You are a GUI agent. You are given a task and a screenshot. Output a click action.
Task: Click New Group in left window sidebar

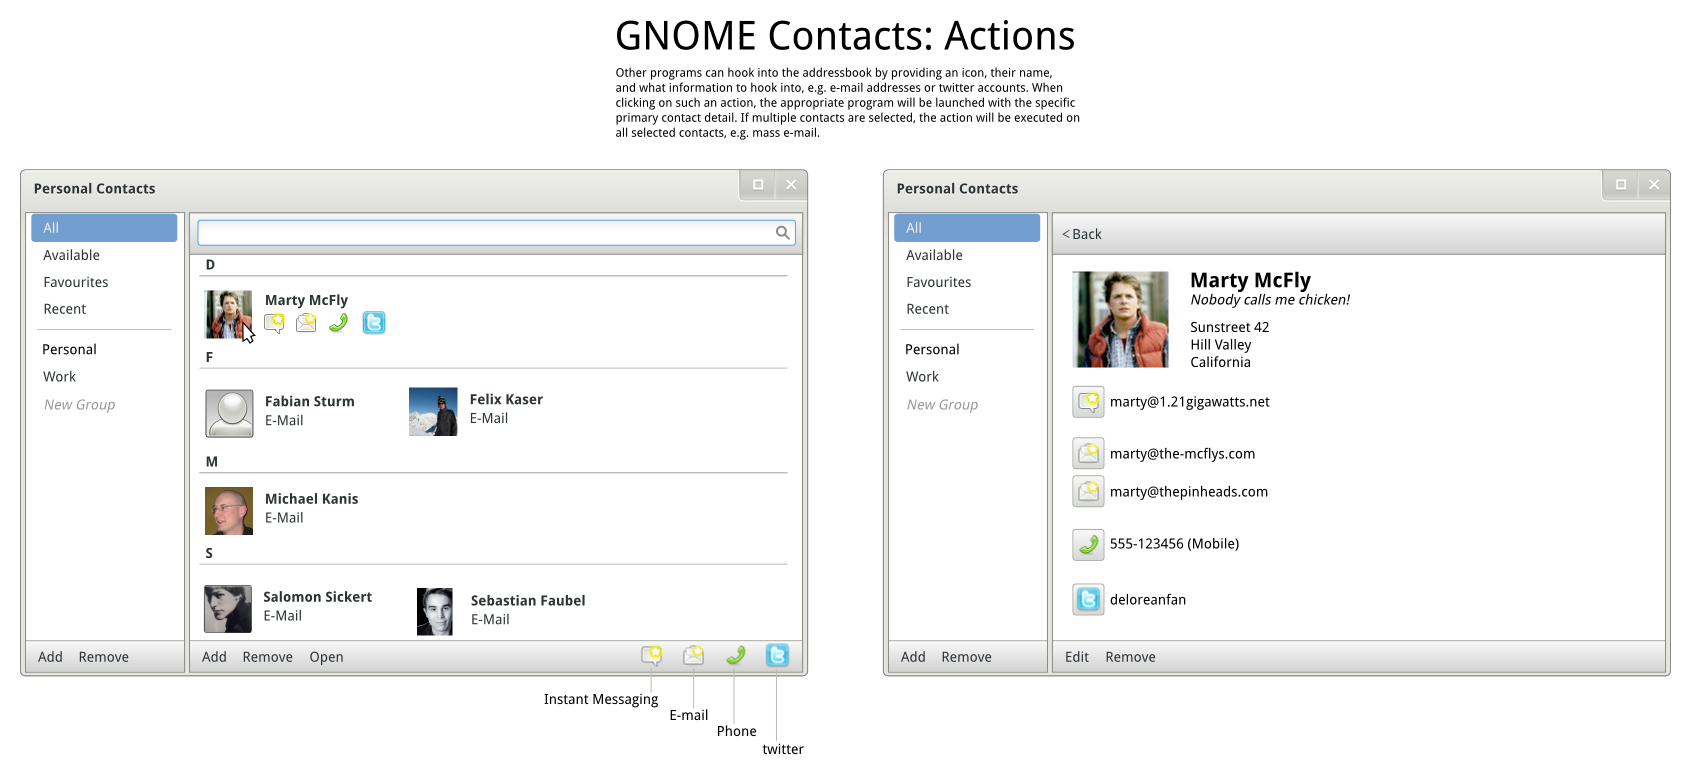pos(80,405)
